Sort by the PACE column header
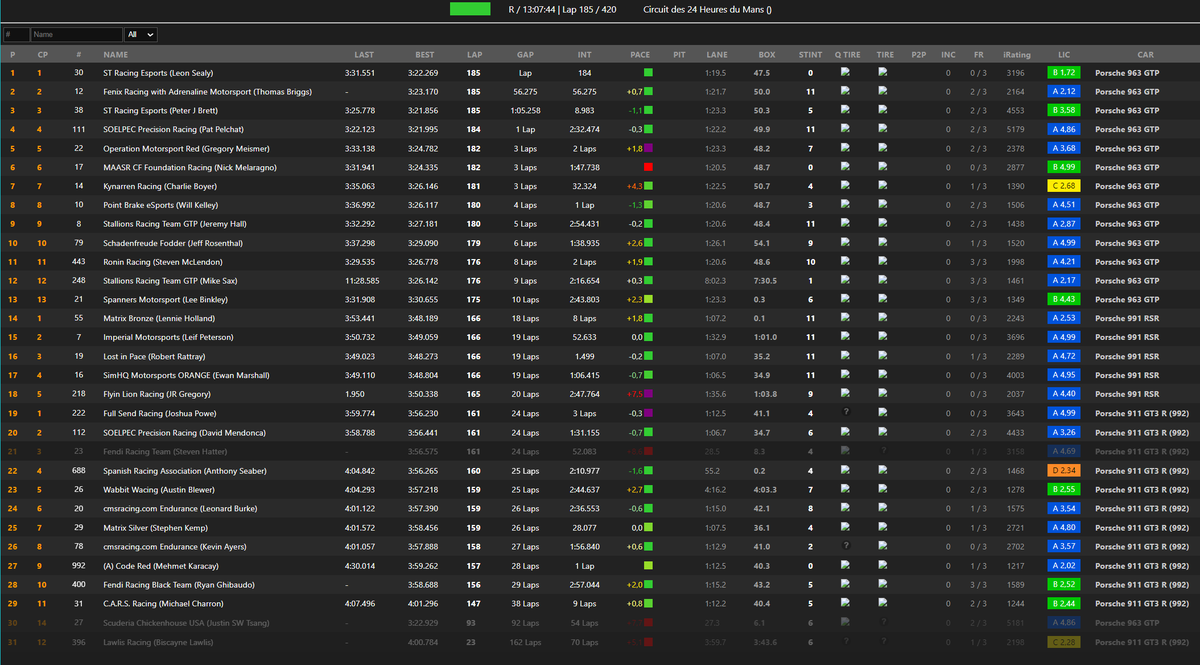The height and width of the screenshot is (665, 1200). tap(640, 54)
